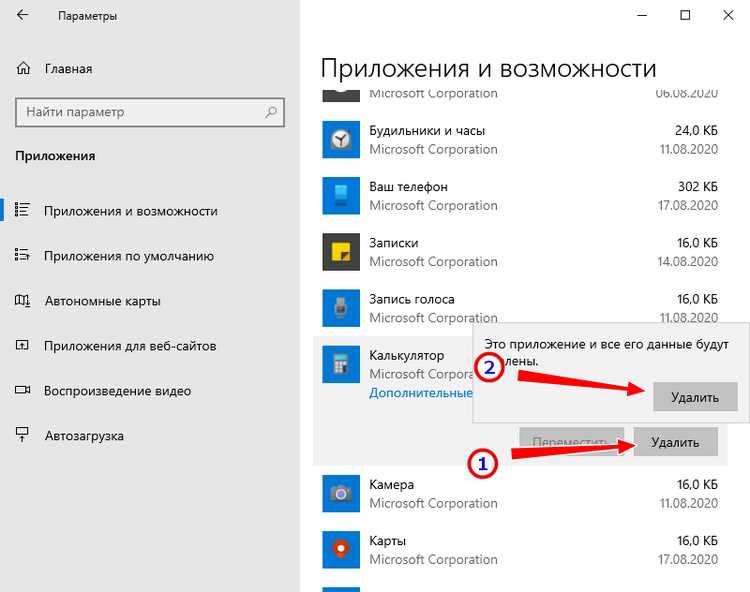This screenshot has width=750, height=592.
Task: Confirm Удалить in the popup
Action: (695, 397)
